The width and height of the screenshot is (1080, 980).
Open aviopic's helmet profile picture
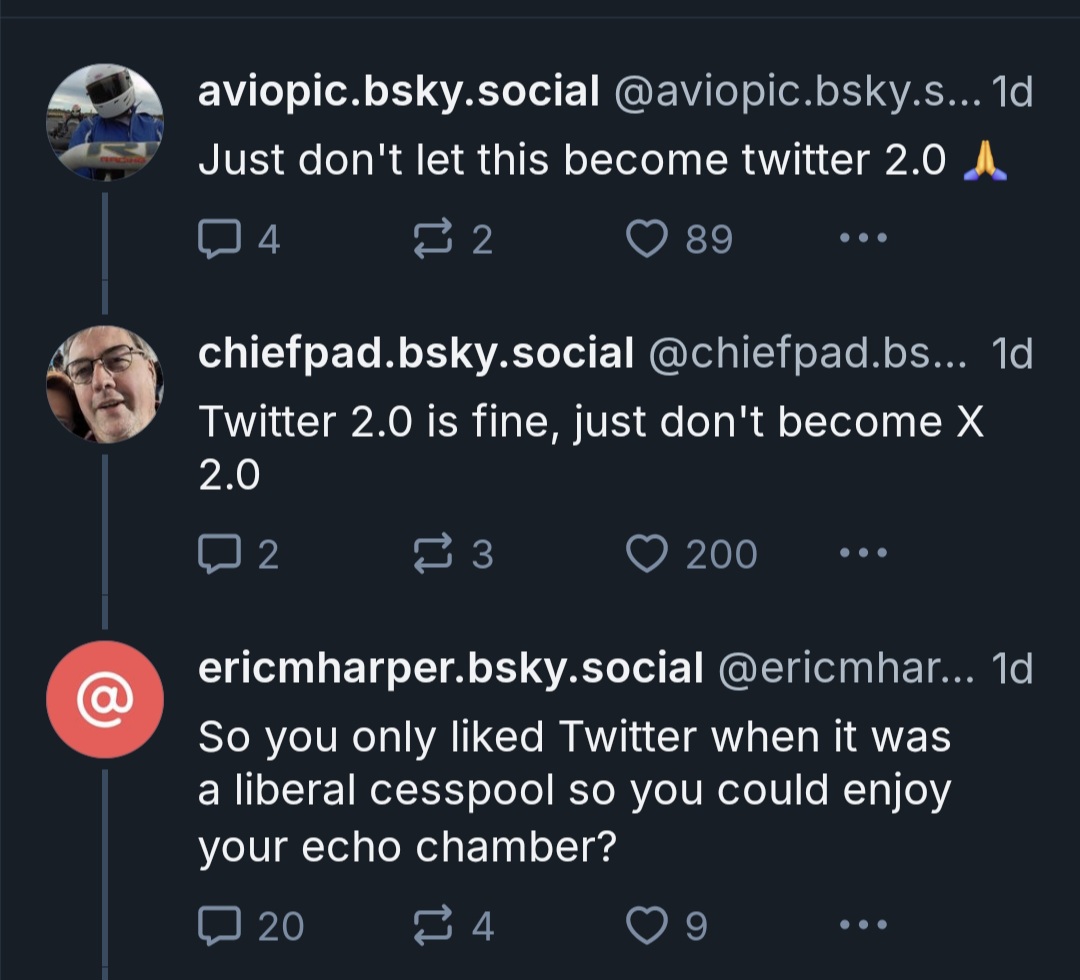(x=104, y=122)
